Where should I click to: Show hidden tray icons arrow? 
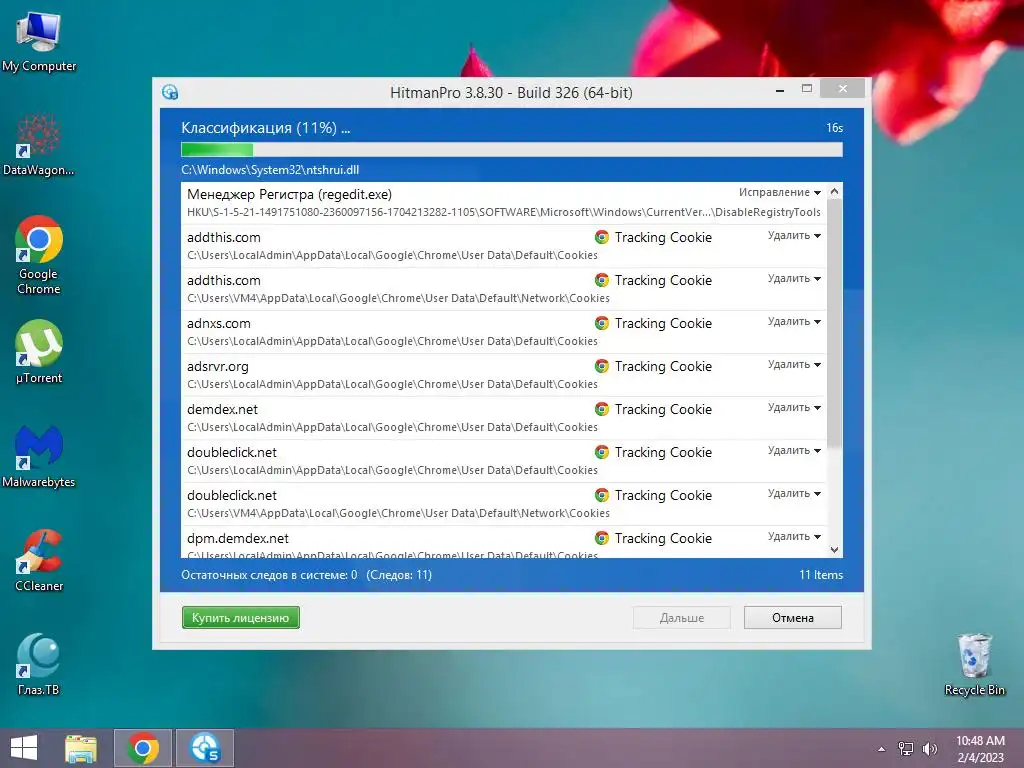pos(882,749)
